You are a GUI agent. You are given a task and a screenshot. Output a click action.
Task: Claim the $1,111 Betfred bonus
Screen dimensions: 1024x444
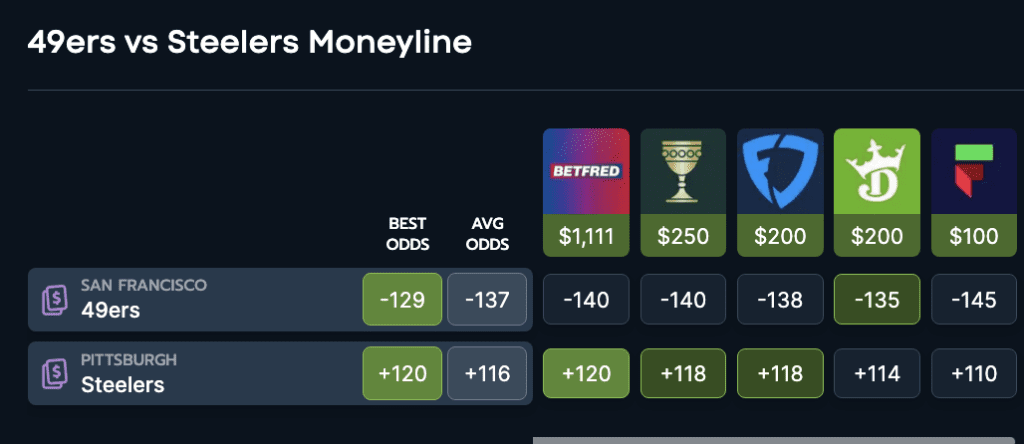586,236
